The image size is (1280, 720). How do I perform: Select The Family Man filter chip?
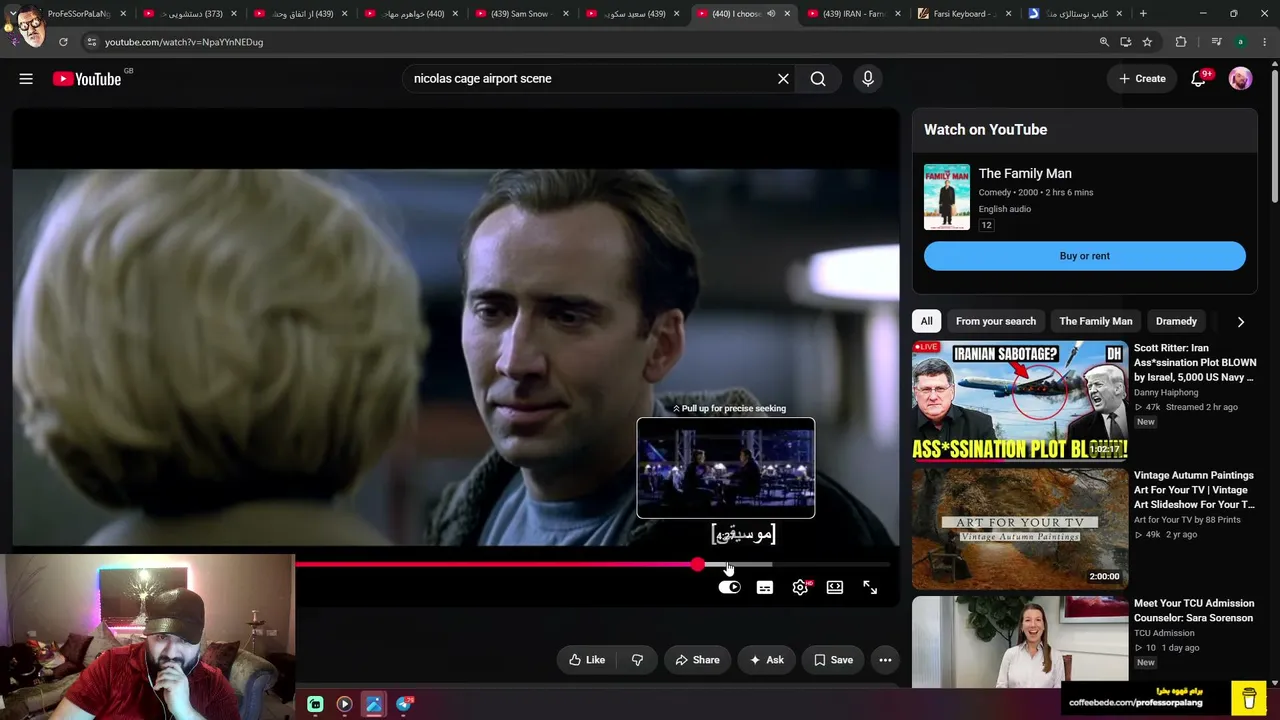pos(1096,321)
